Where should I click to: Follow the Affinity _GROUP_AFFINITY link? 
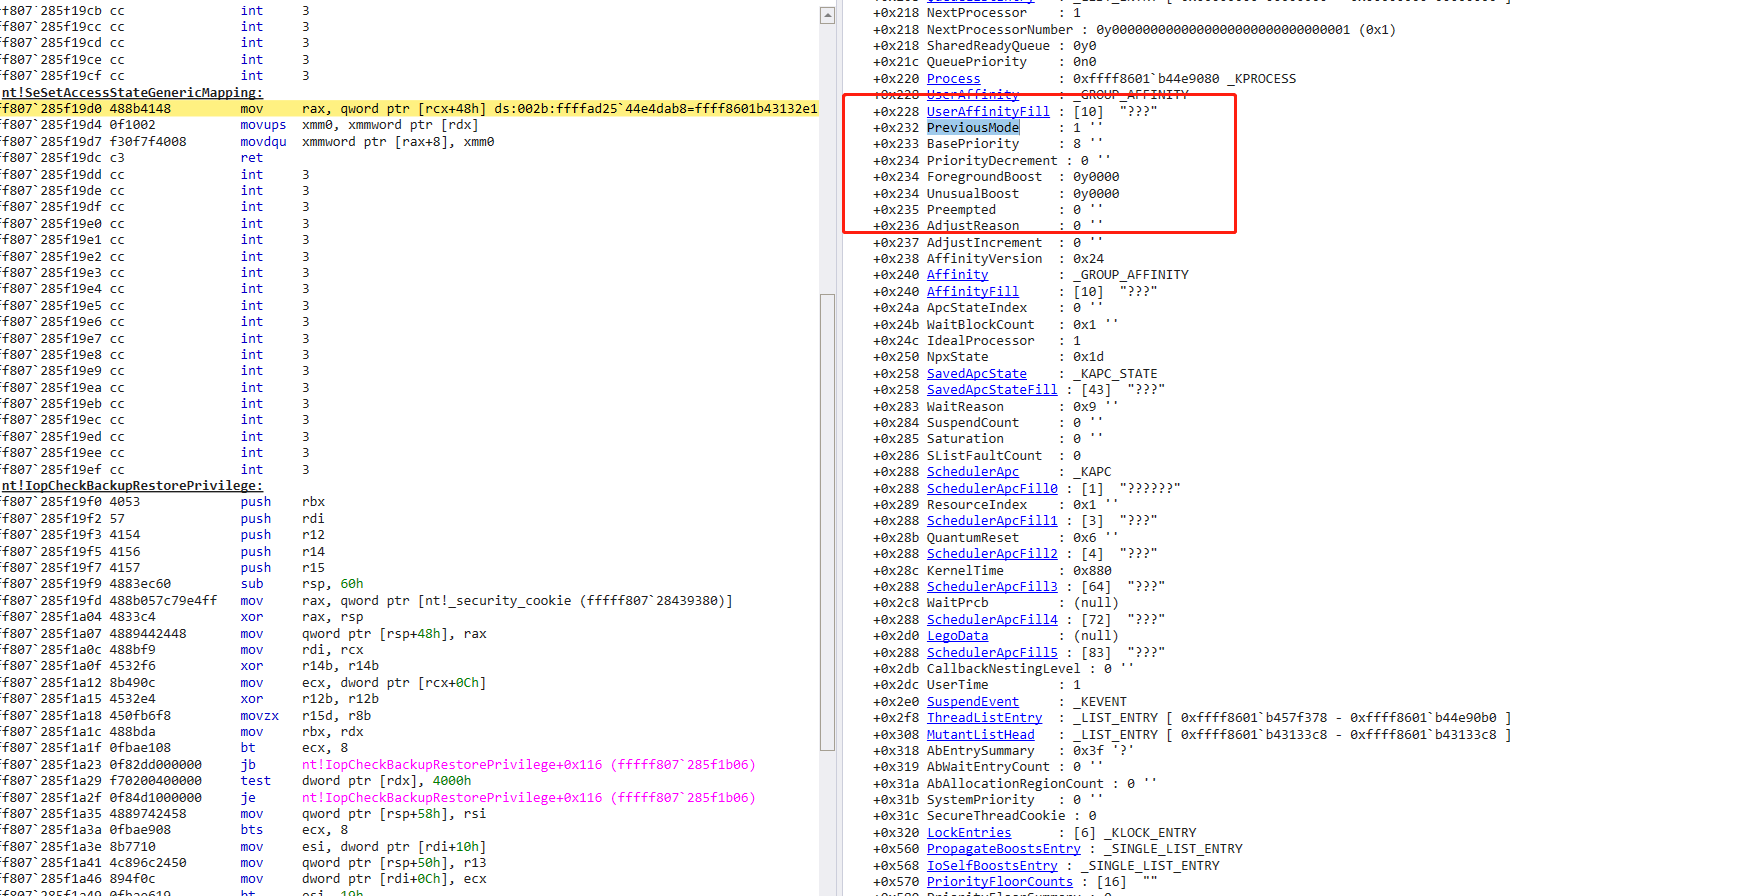pos(957,275)
